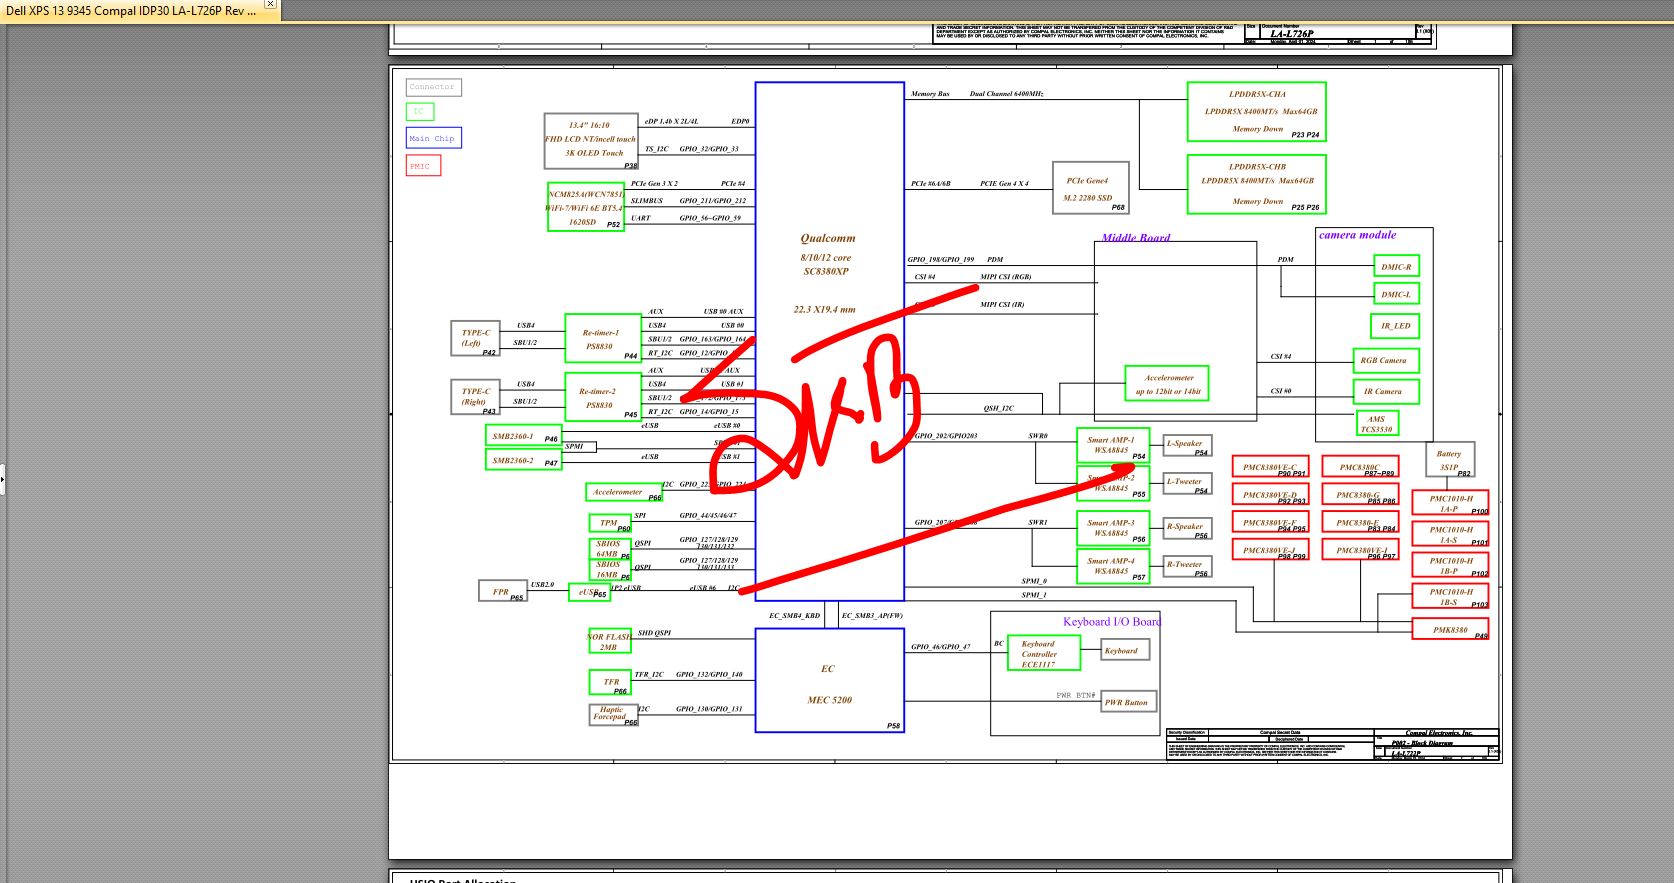
Task: Close the Dell XPS 13 9345 tab
Action: [x=269, y=4]
